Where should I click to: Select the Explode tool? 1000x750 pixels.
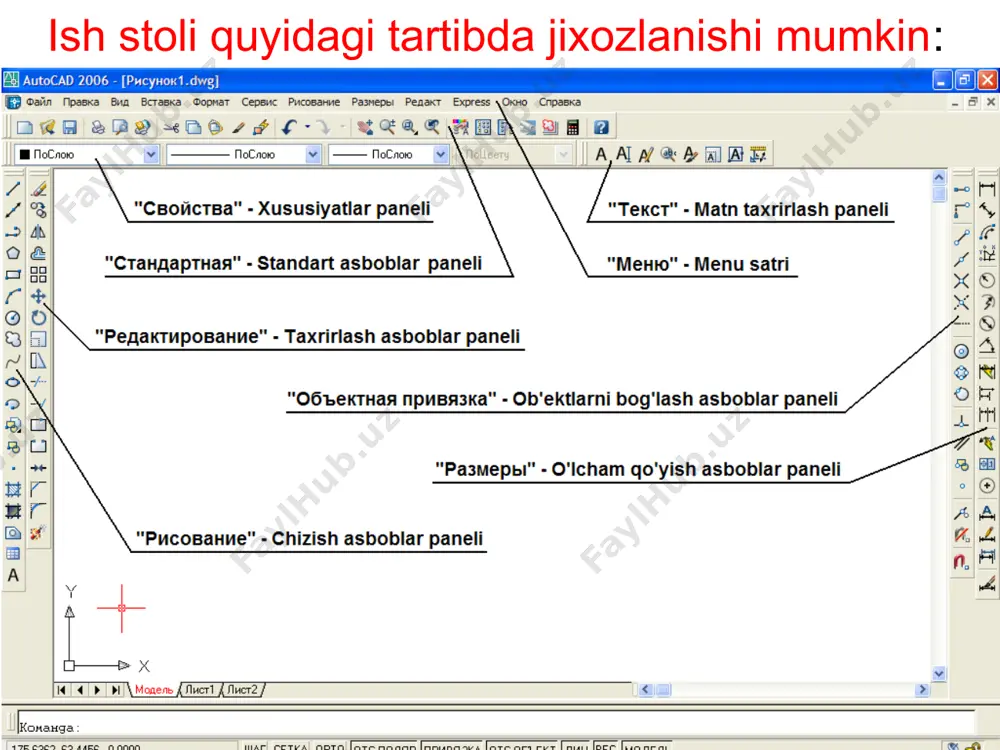(x=39, y=533)
